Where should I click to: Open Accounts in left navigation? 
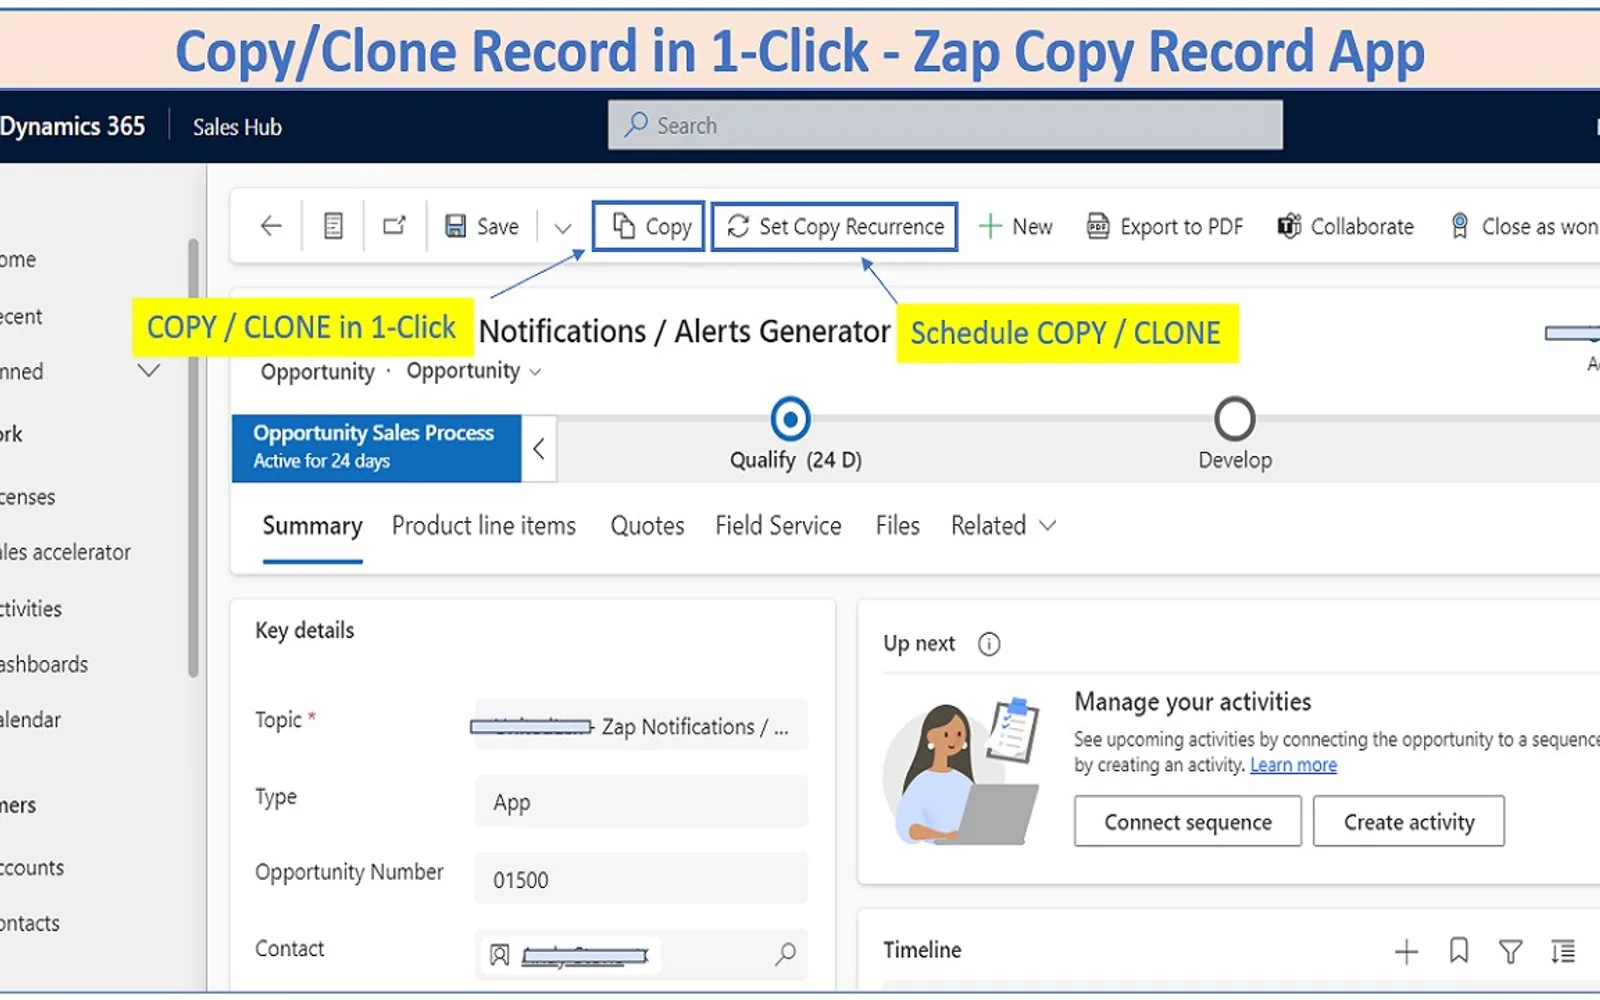(32, 867)
